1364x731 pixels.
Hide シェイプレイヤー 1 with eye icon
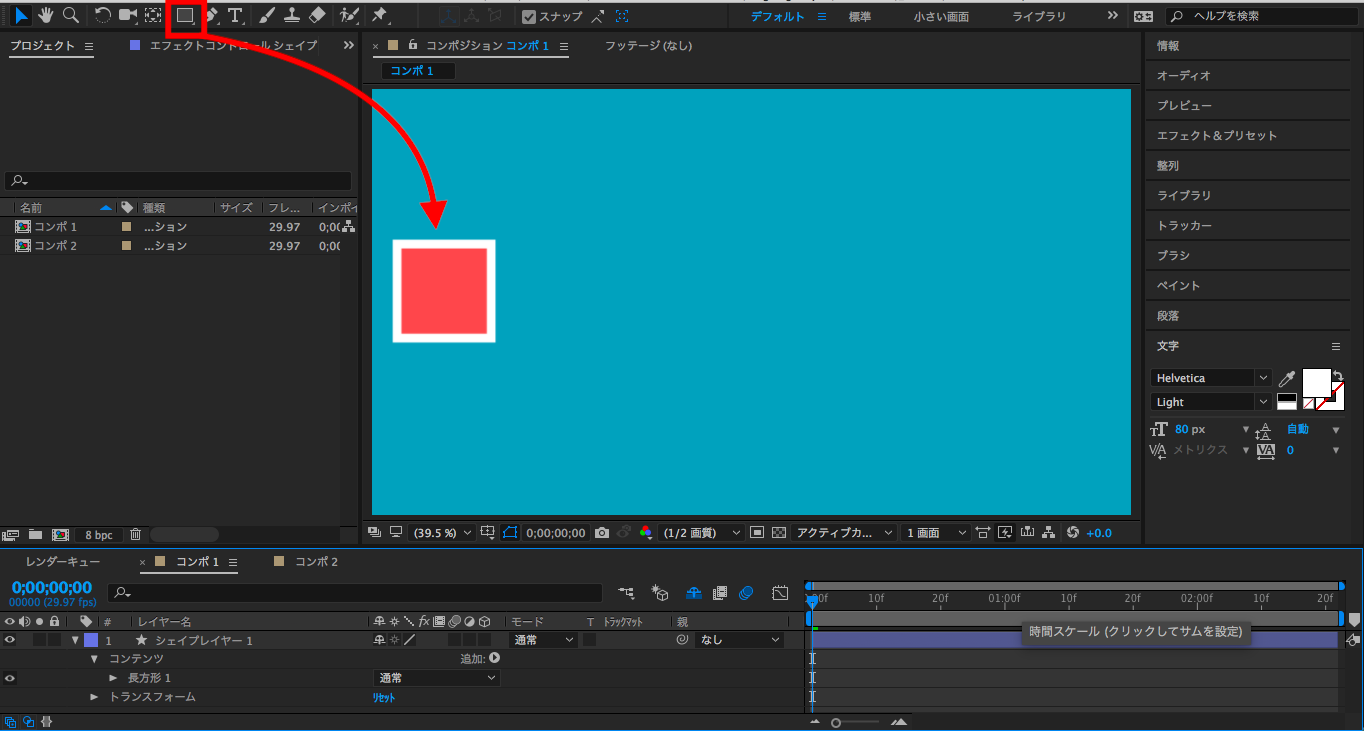pyautogui.click(x=9, y=640)
